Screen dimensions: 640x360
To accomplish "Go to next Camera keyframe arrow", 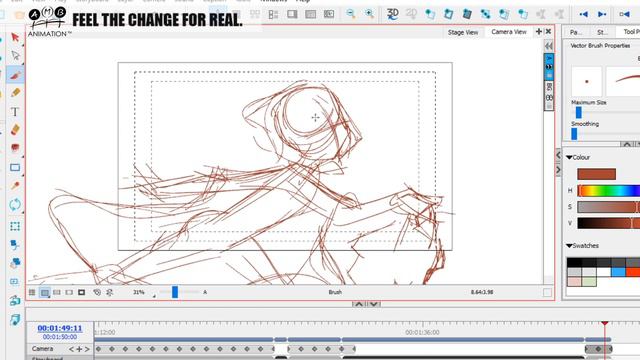I will pos(87,349).
